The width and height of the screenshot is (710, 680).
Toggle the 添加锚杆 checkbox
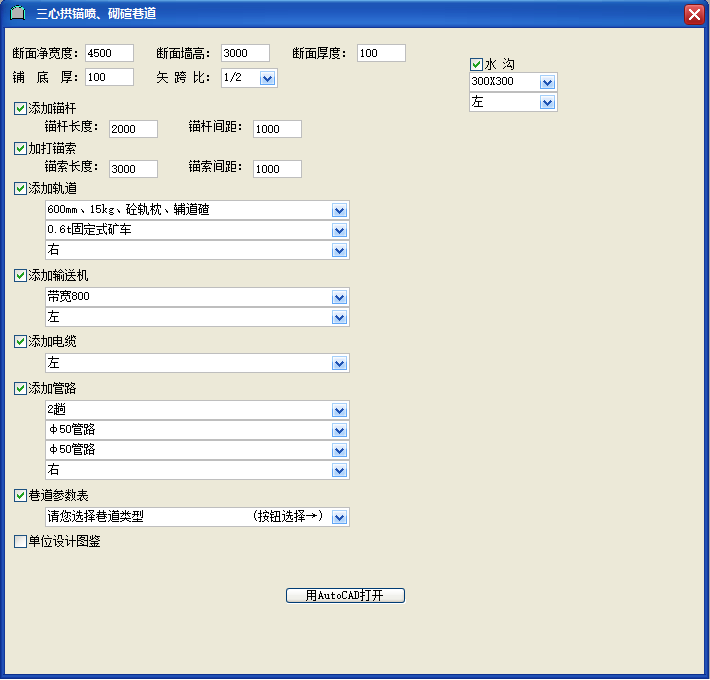click(21, 108)
